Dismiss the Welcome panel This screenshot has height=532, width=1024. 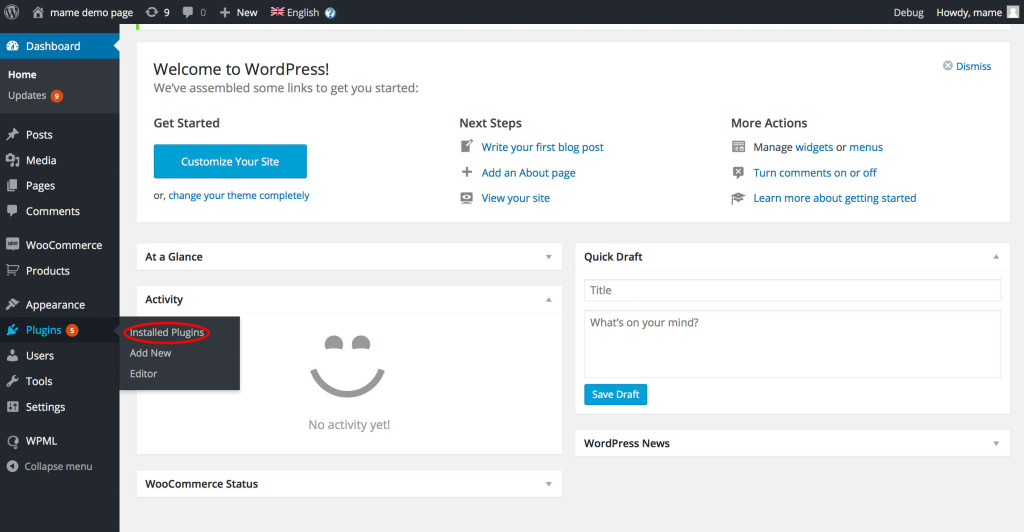pyautogui.click(x=967, y=66)
